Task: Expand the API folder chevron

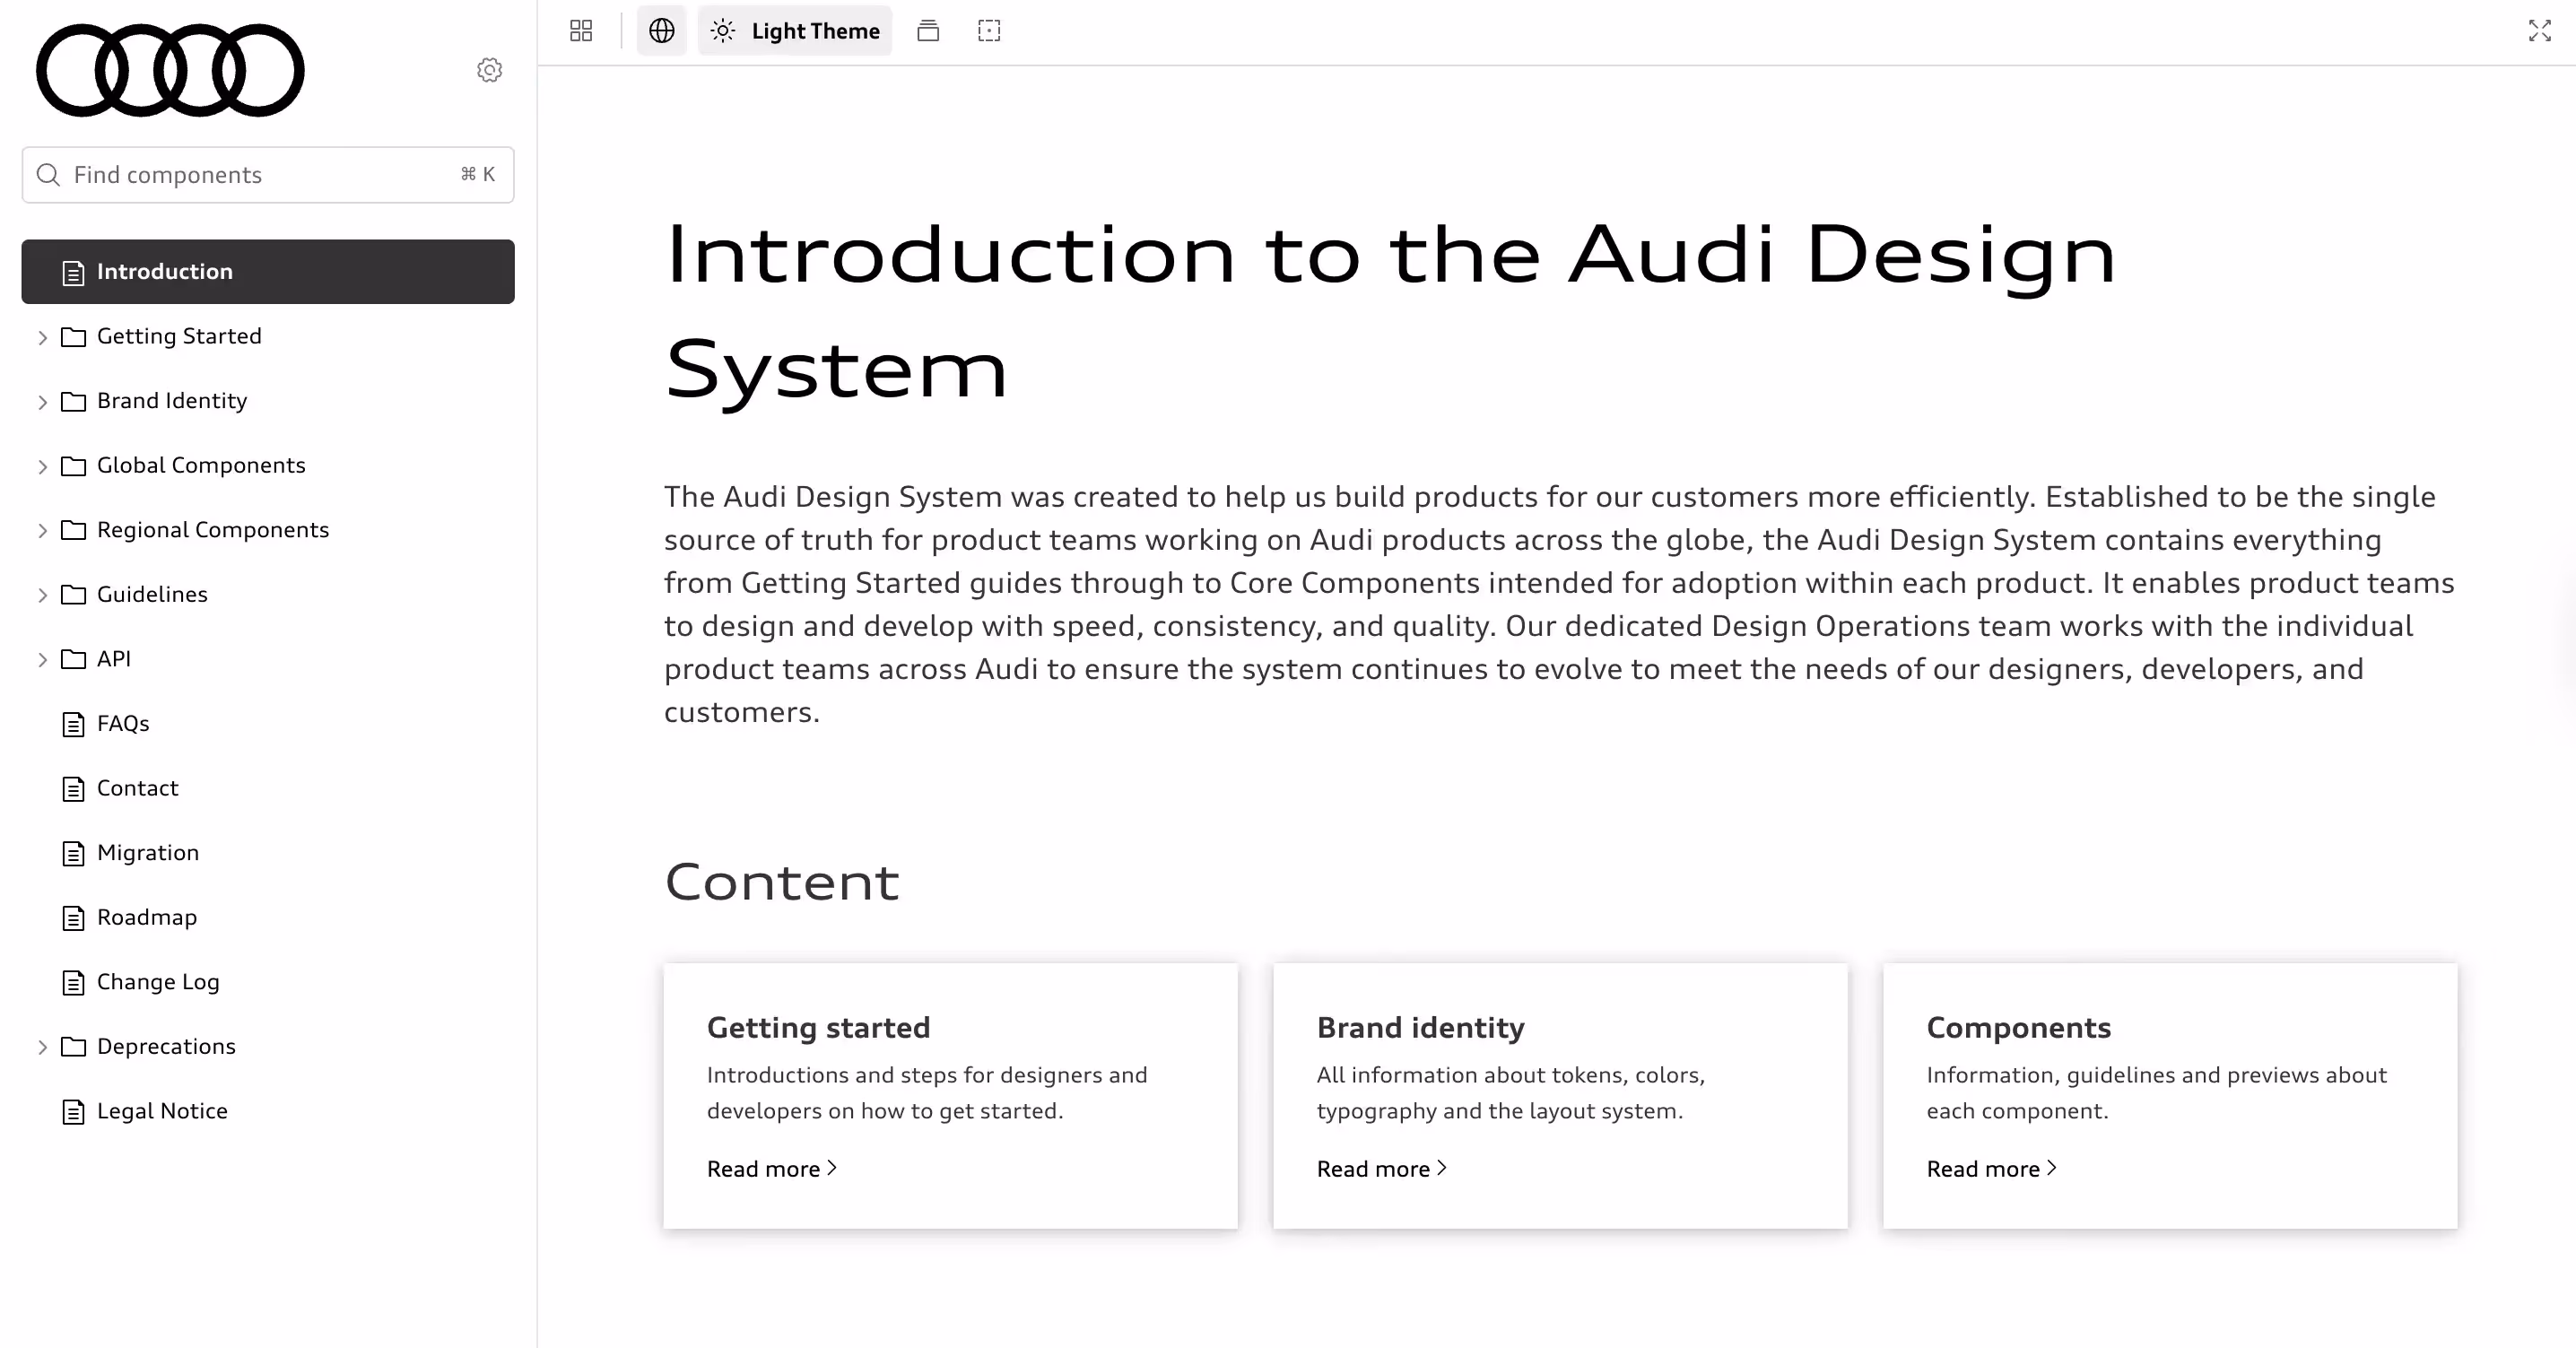Action: click(x=42, y=660)
